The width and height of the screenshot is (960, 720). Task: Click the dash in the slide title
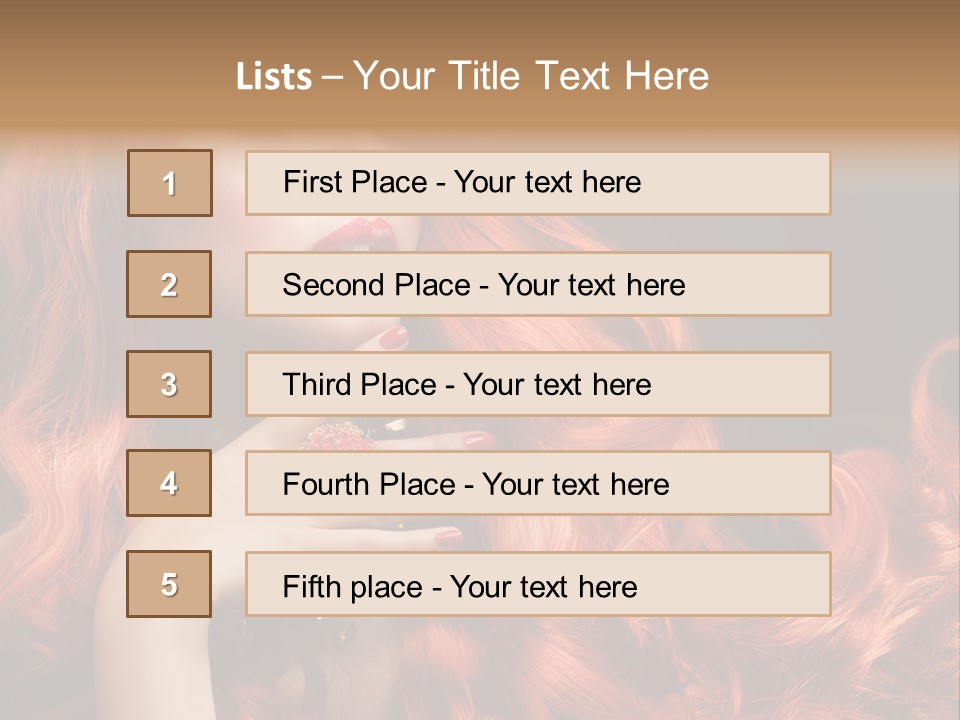(332, 77)
